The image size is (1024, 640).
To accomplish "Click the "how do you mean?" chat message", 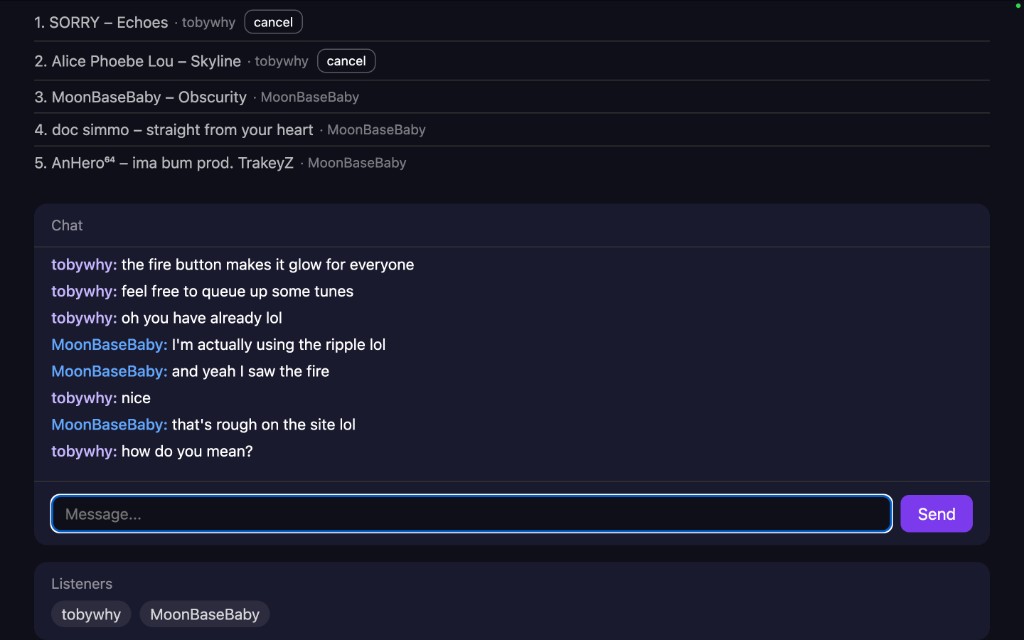I will tap(187, 451).
